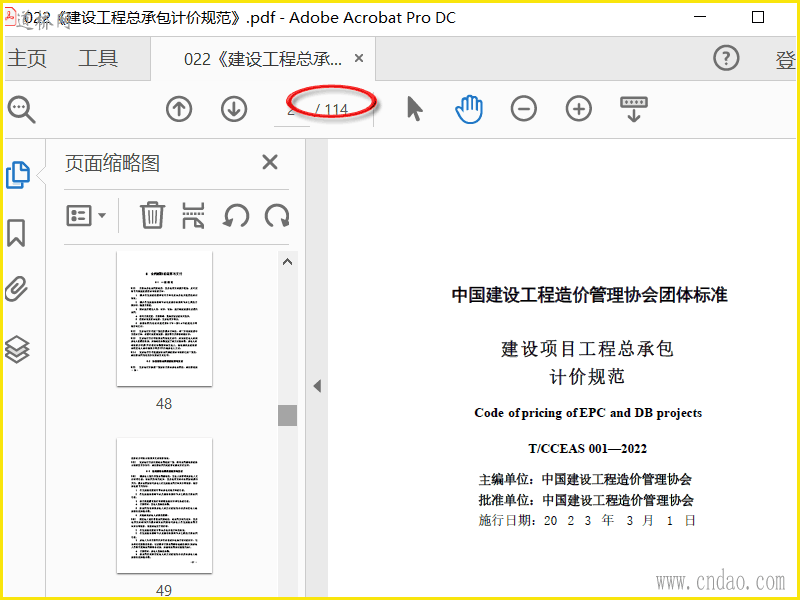Click the 计价规范 subtitle text
This screenshot has width=800, height=600.
pyautogui.click(x=587, y=377)
